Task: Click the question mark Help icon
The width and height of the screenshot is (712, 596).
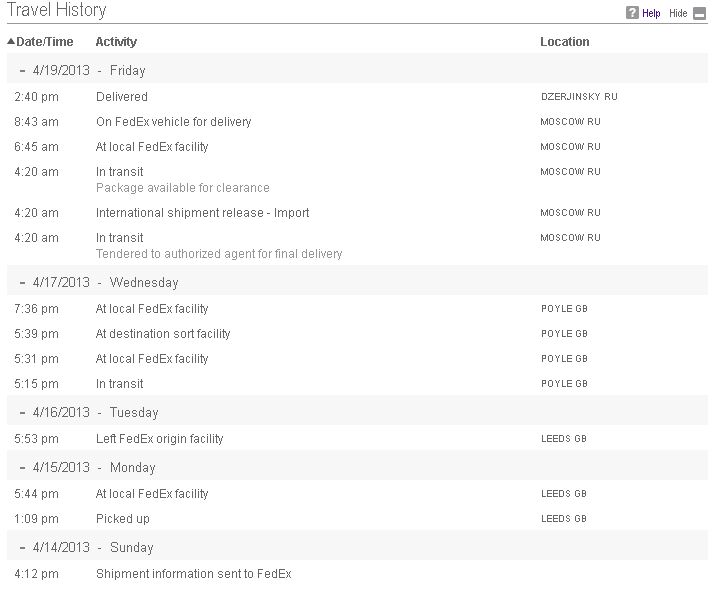Action: tap(632, 13)
